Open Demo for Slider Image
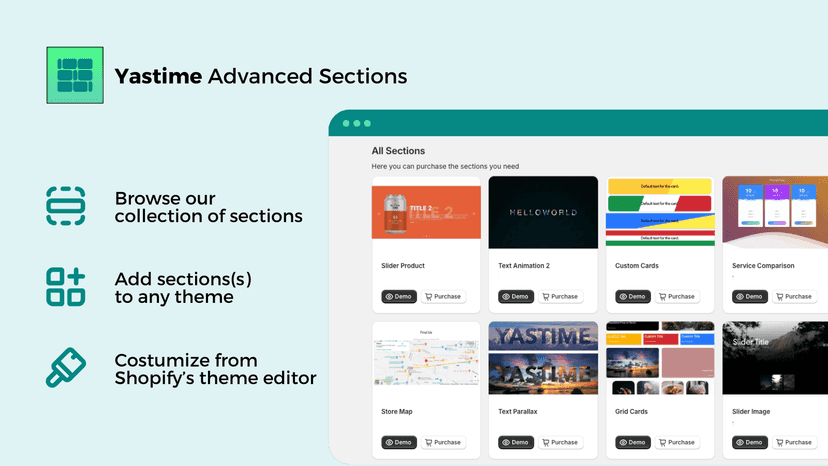 (750, 442)
